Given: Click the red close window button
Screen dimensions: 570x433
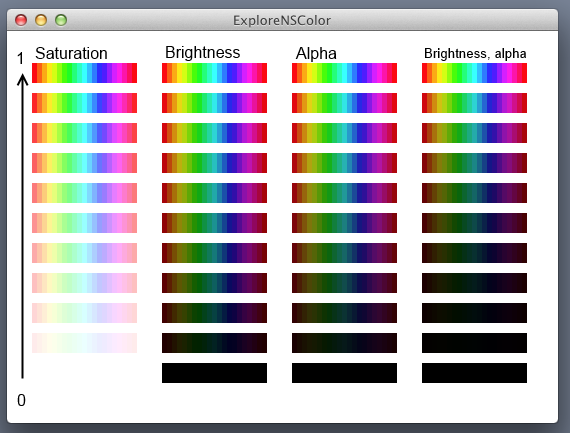Looking at the screenshot, I should [21, 20].
